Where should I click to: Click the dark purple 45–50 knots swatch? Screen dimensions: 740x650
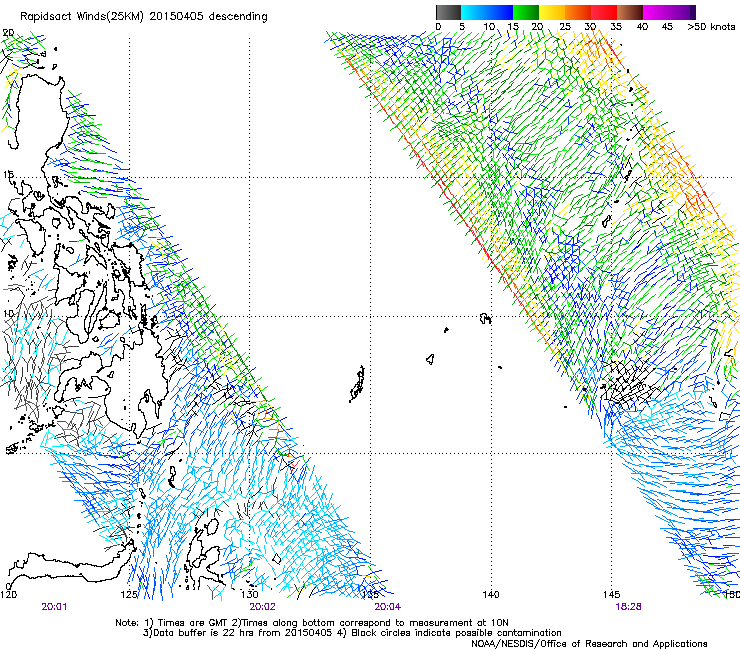(x=682, y=12)
